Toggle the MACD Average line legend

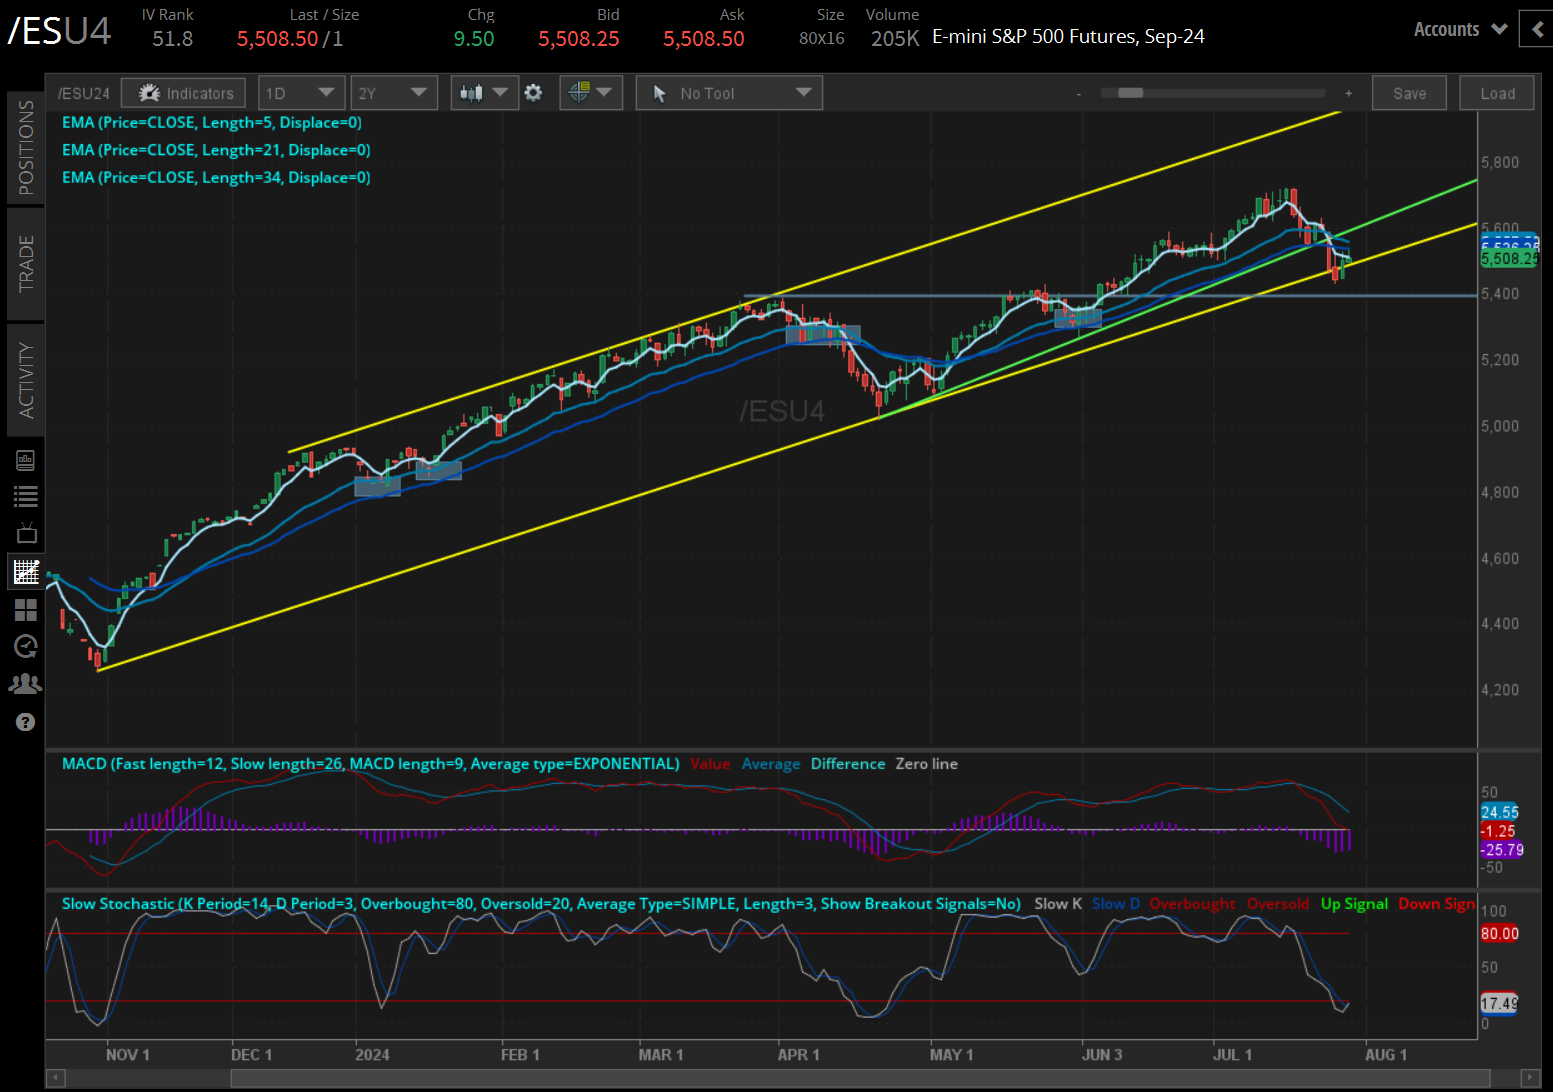pyautogui.click(x=771, y=763)
